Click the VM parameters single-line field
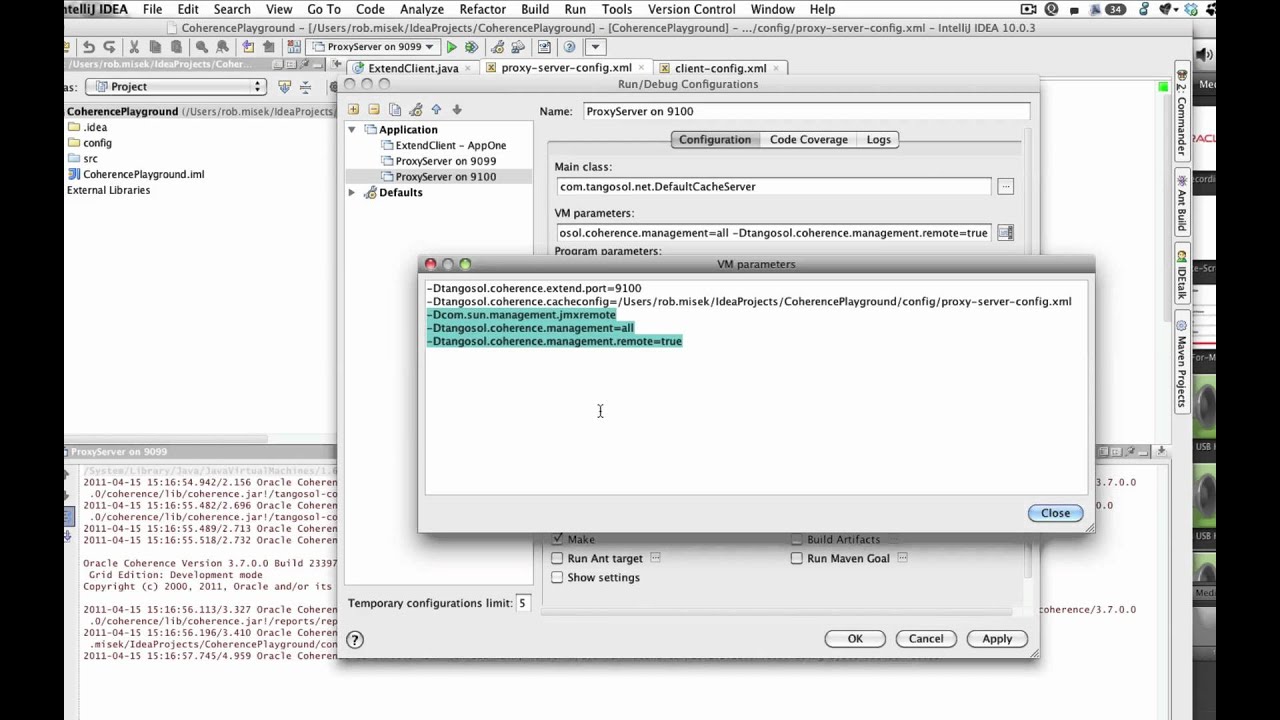1280x720 pixels. [x=773, y=233]
